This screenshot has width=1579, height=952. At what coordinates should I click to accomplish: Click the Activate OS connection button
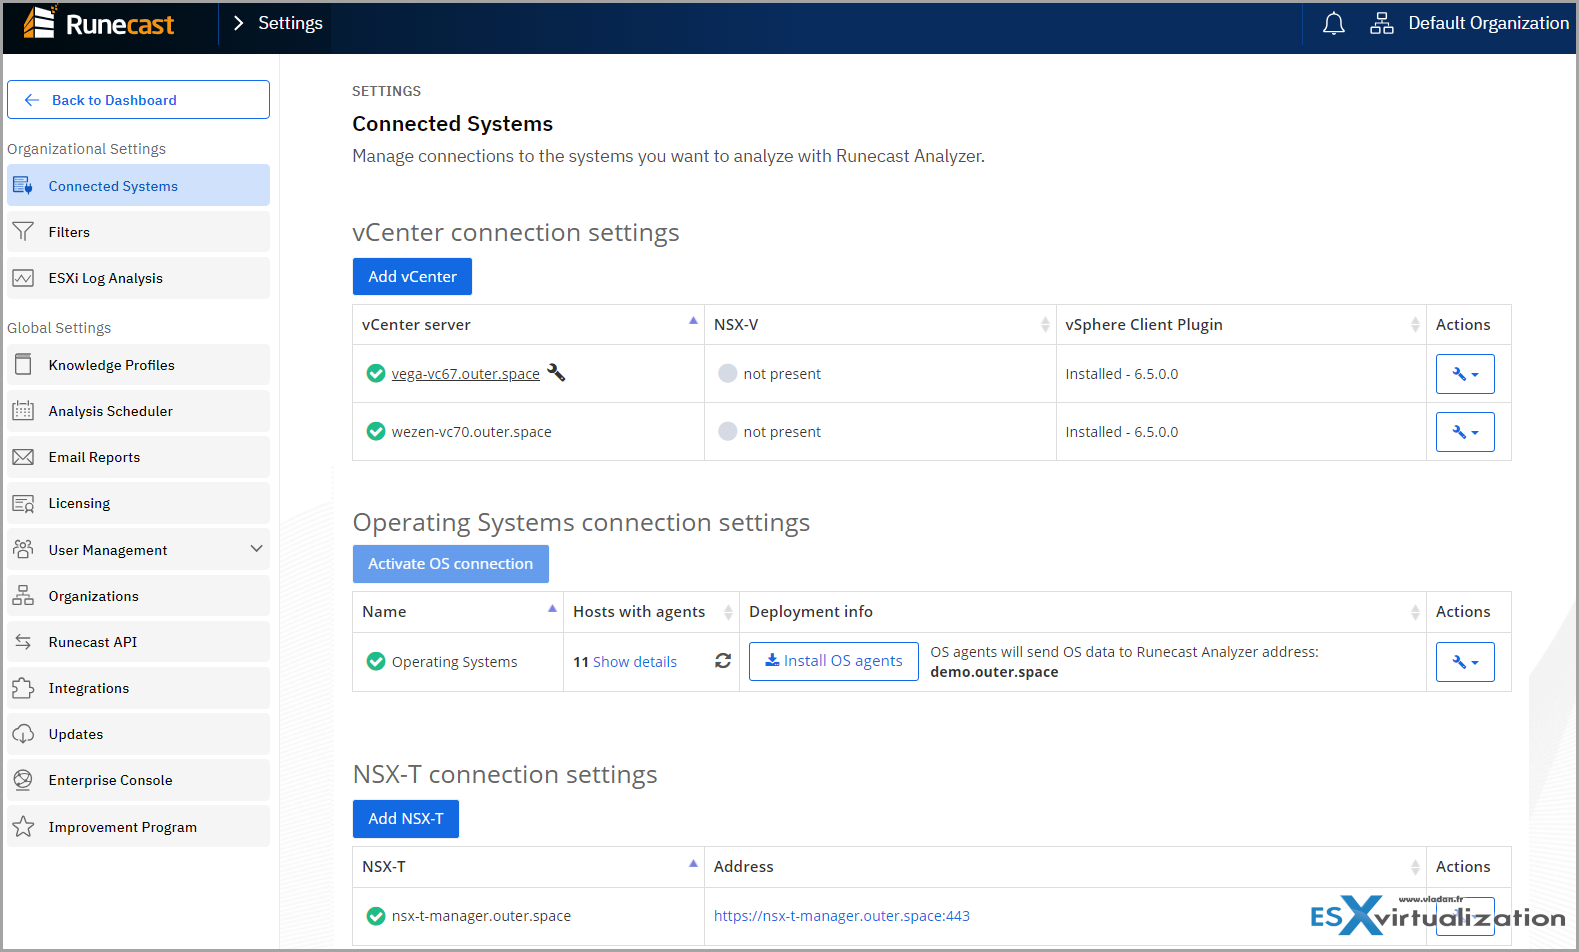[451, 564]
